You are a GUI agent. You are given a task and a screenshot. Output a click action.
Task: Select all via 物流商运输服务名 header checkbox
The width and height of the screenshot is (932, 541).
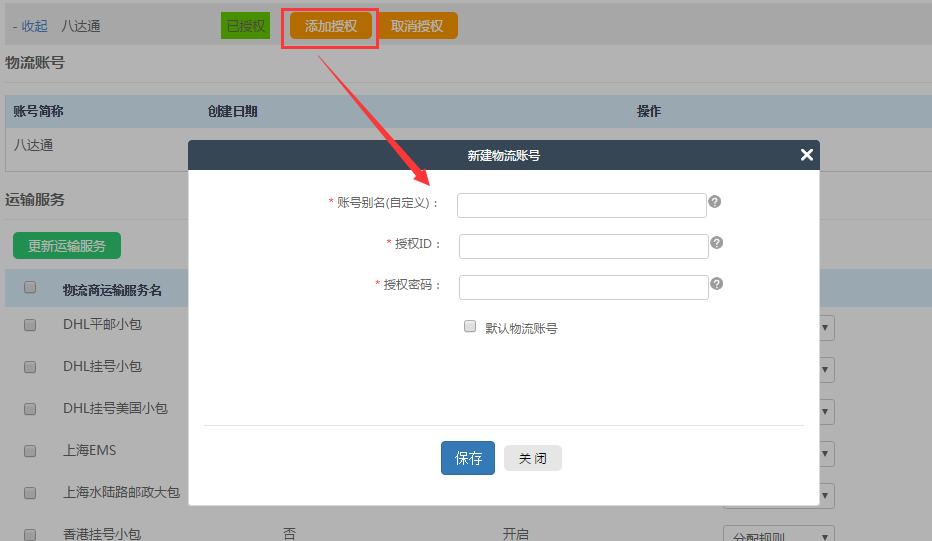click(x=30, y=288)
